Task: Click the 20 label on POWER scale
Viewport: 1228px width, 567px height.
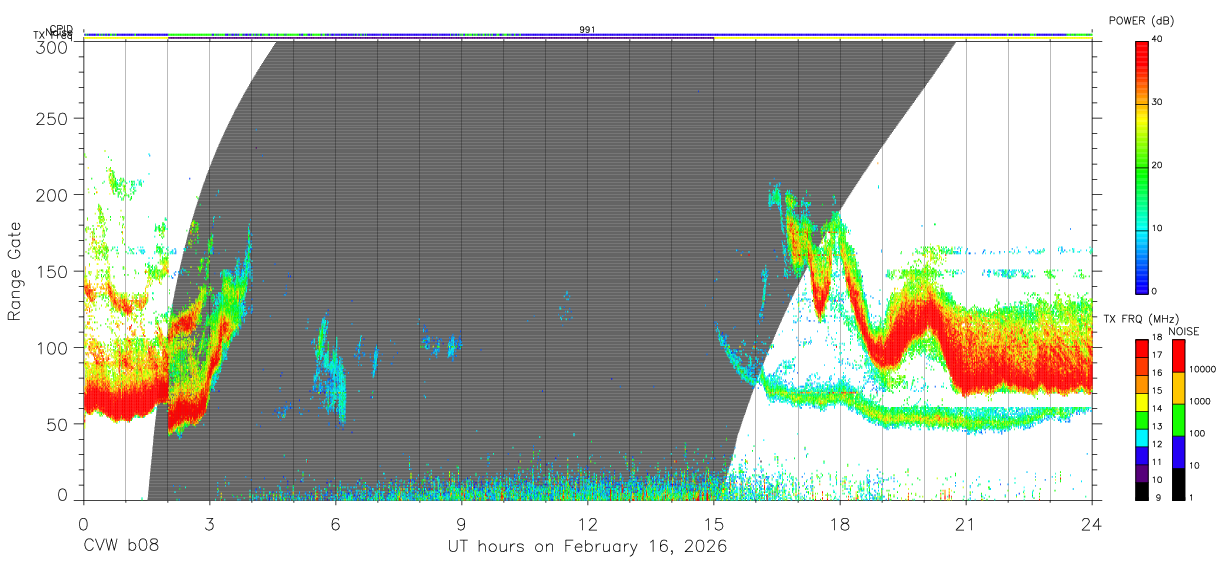Action: pos(1159,165)
